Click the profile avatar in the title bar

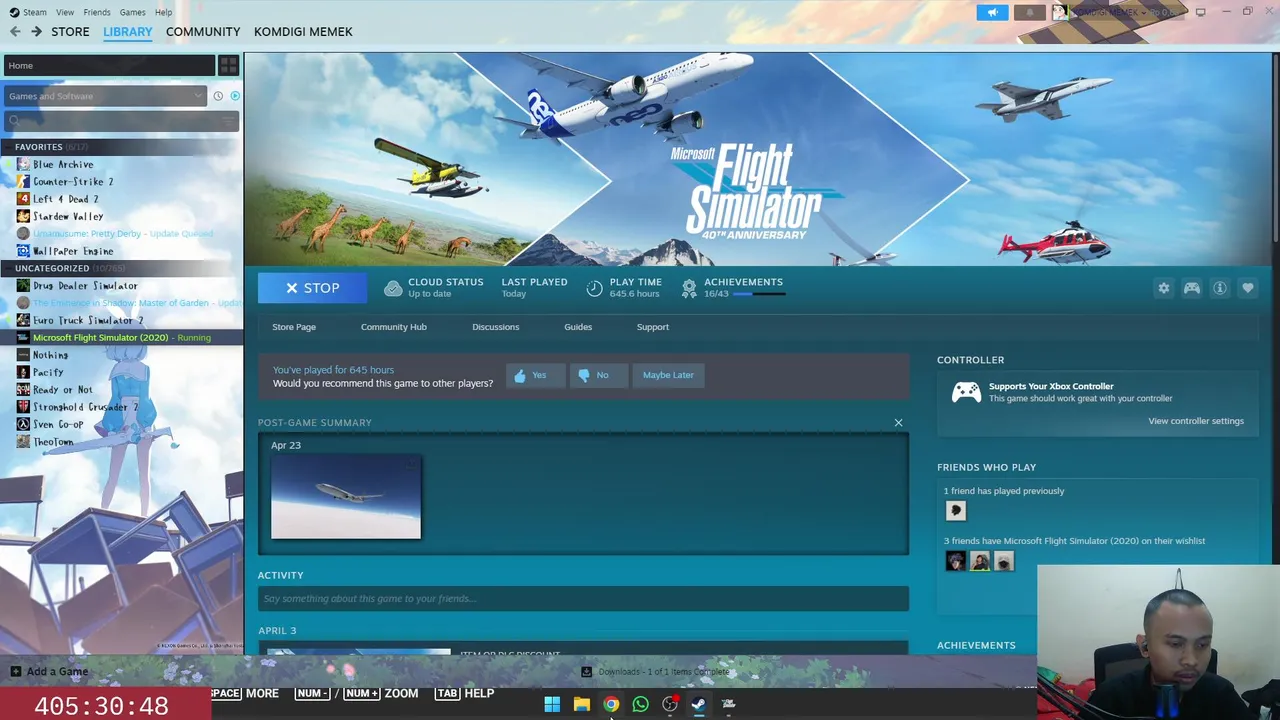click(1060, 12)
